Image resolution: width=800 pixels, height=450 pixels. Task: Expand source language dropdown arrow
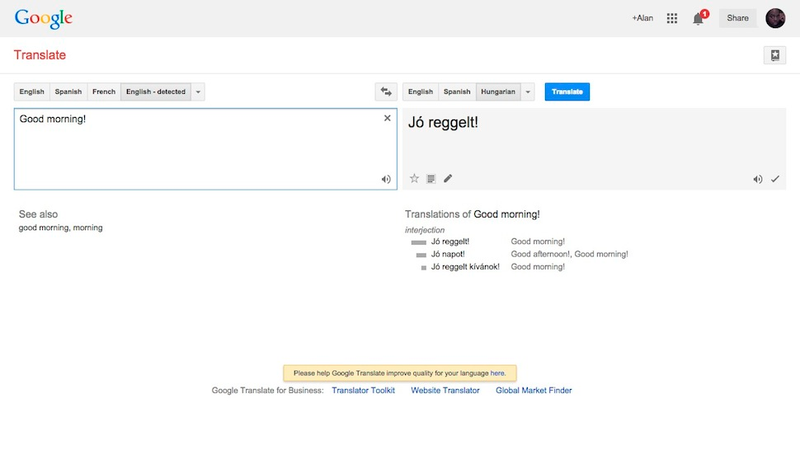(x=198, y=92)
